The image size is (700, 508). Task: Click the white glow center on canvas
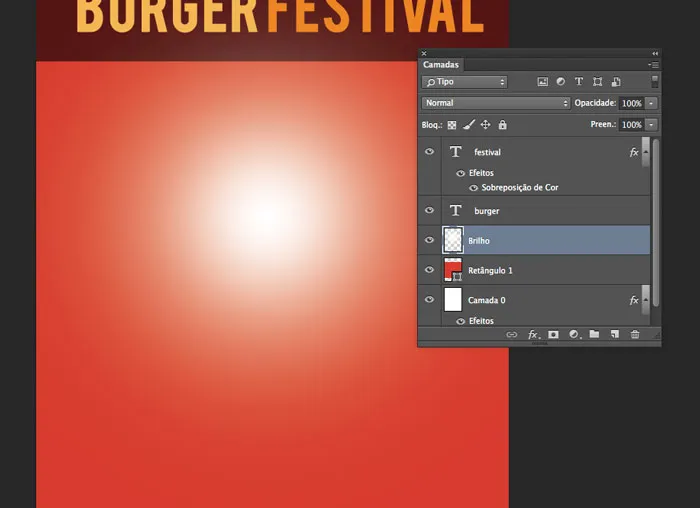267,217
